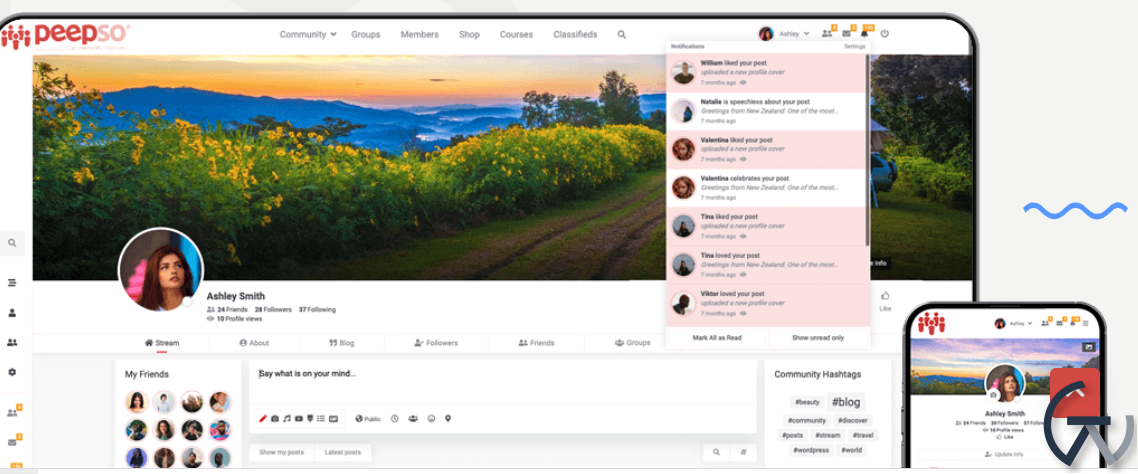Open the notifications Settings link
Screen dimensions: 1138x474
click(854, 47)
